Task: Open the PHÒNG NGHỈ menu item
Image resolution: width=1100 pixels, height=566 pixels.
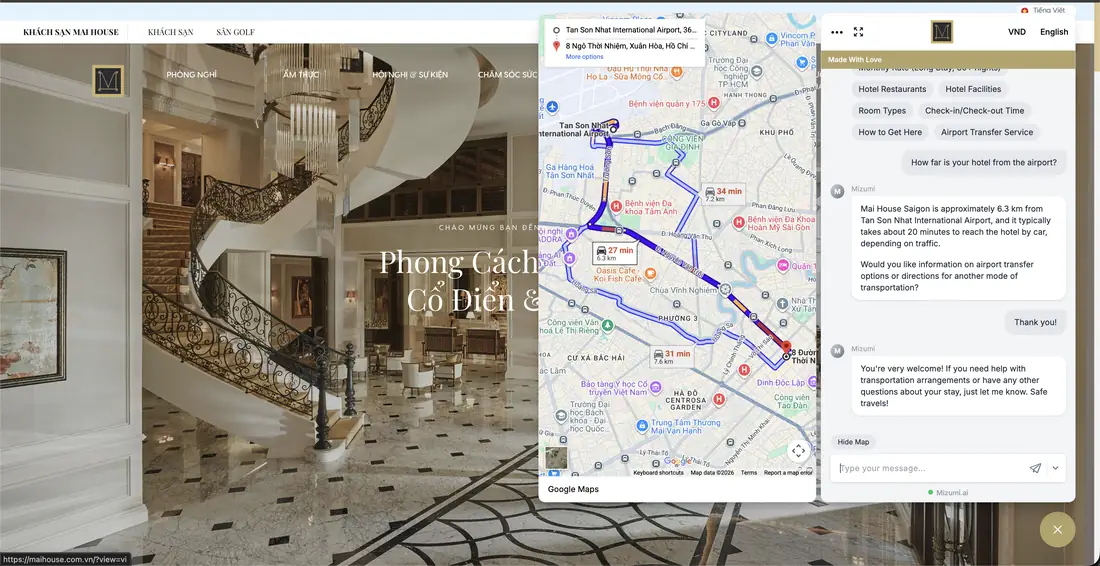Action: click(x=192, y=75)
